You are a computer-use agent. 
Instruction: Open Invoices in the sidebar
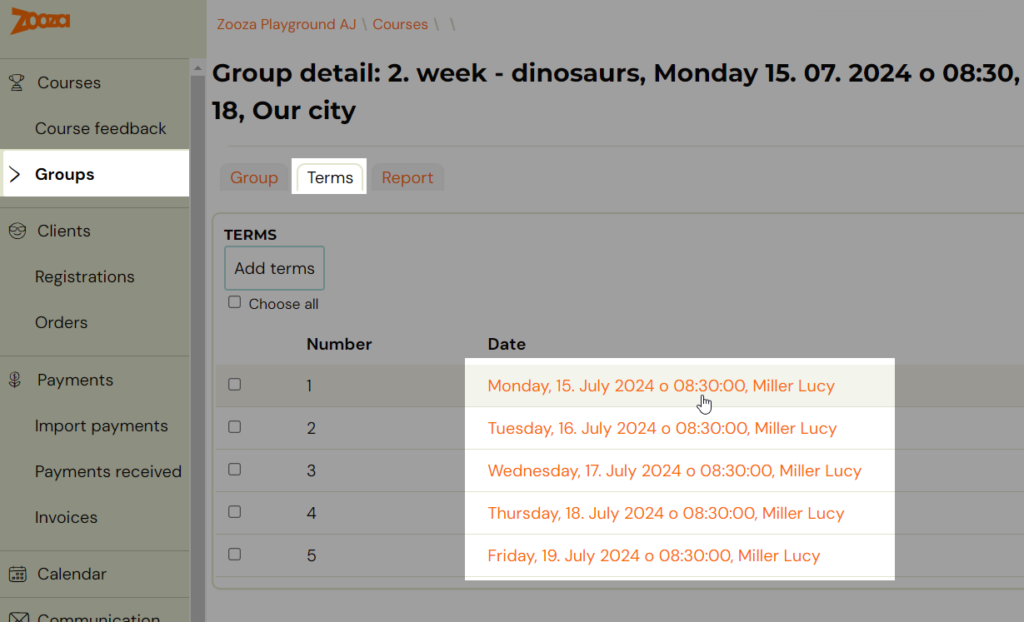coord(66,517)
